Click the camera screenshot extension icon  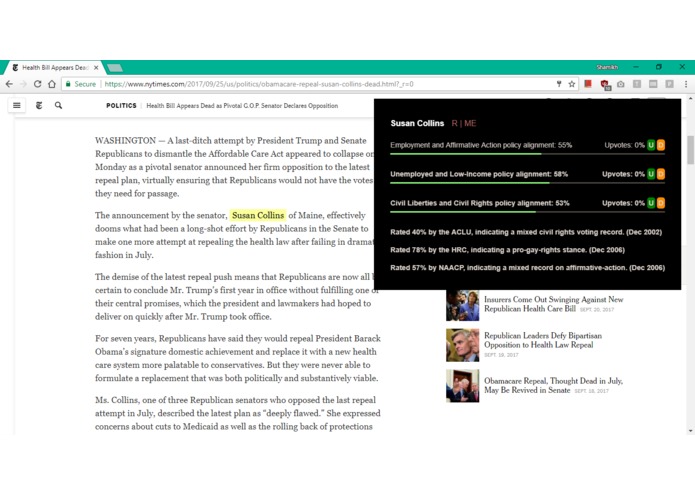[621, 84]
